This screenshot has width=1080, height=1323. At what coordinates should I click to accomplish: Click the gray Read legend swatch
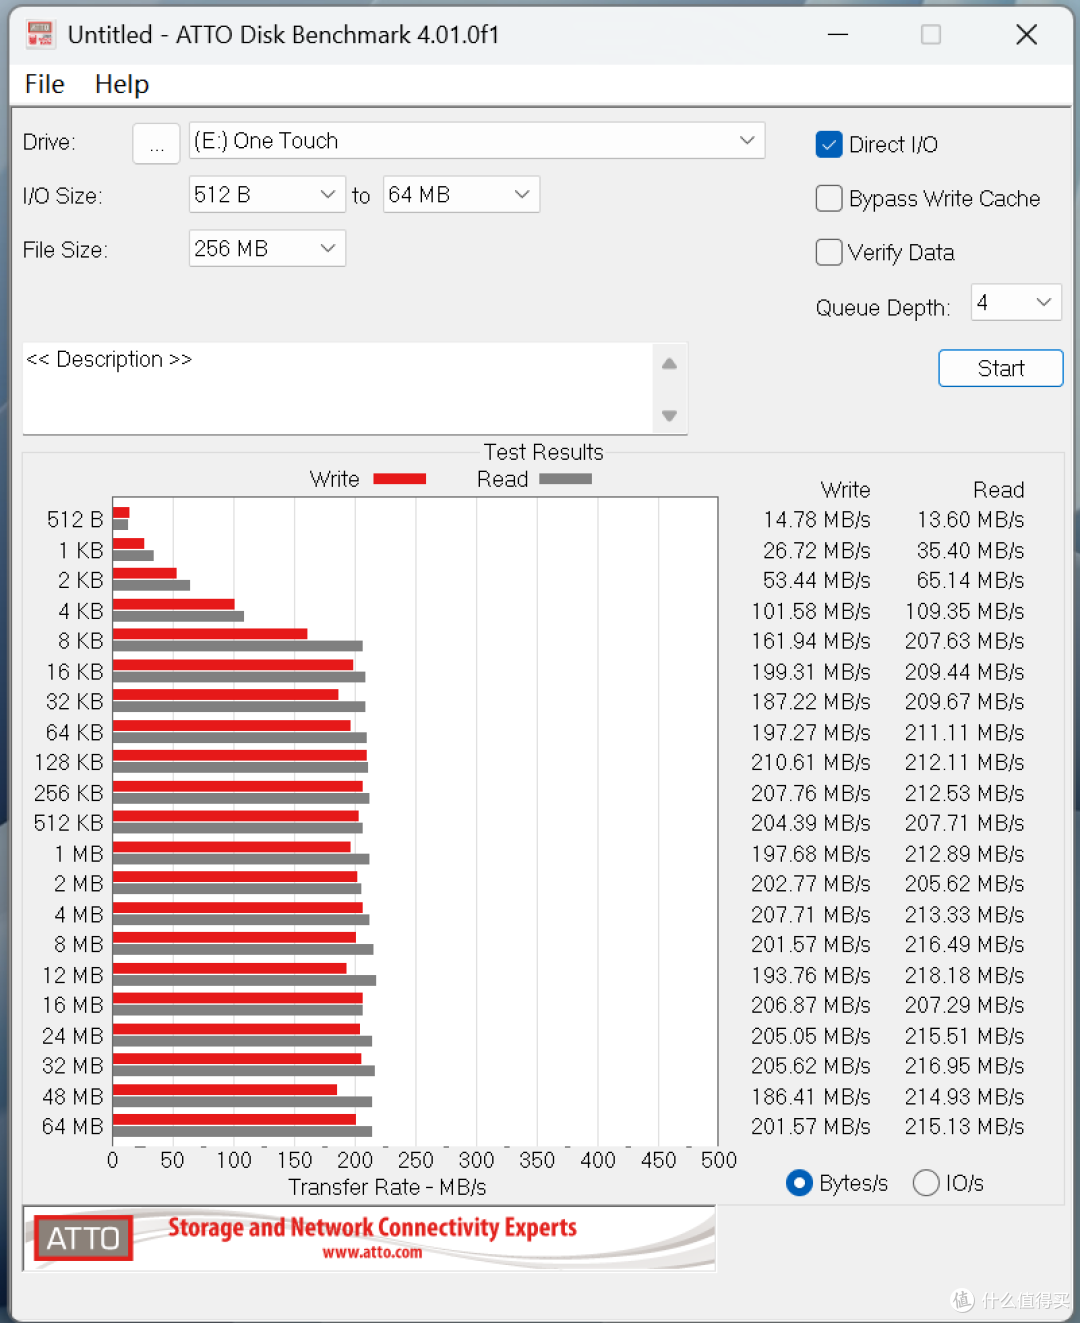point(565,479)
